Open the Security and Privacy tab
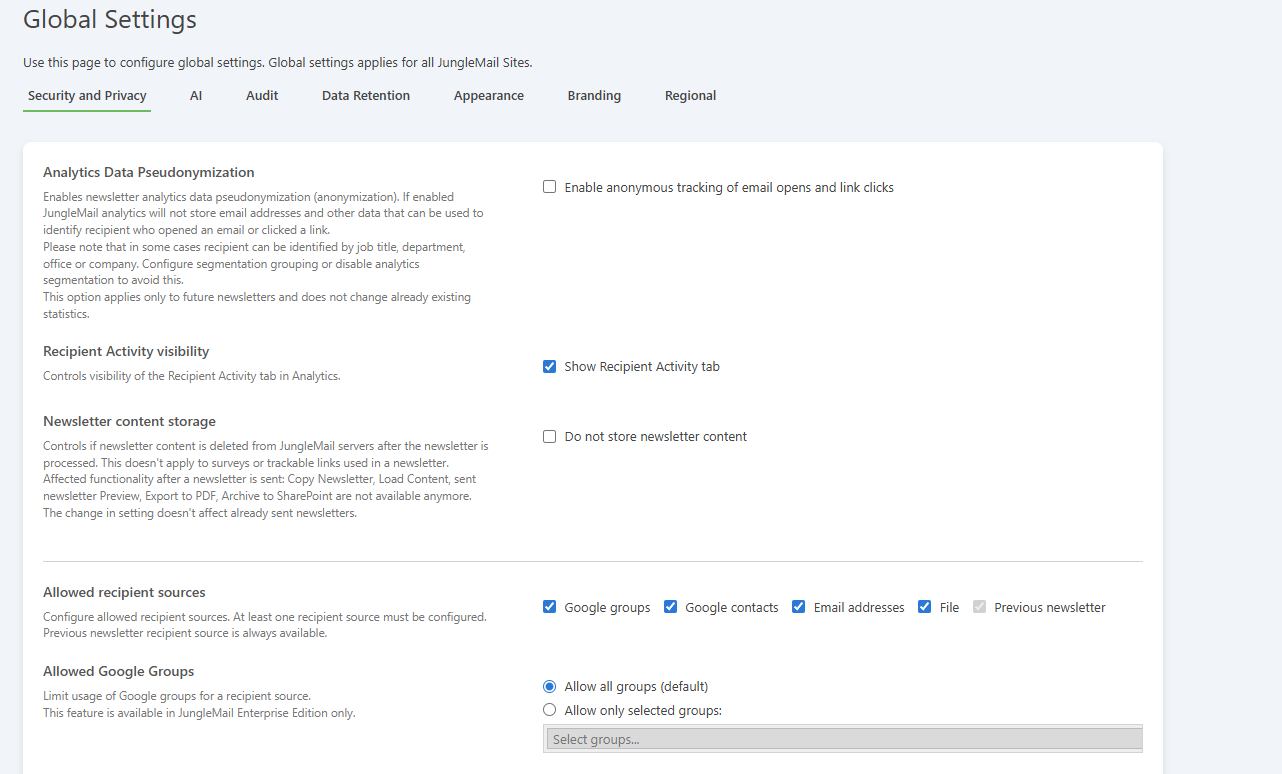Image resolution: width=1282 pixels, height=774 pixels. (x=87, y=96)
